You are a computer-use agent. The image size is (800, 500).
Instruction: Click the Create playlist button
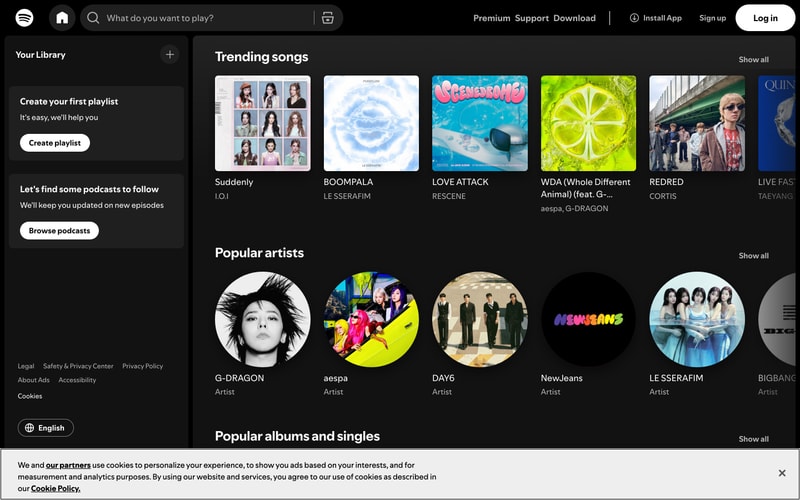(55, 143)
